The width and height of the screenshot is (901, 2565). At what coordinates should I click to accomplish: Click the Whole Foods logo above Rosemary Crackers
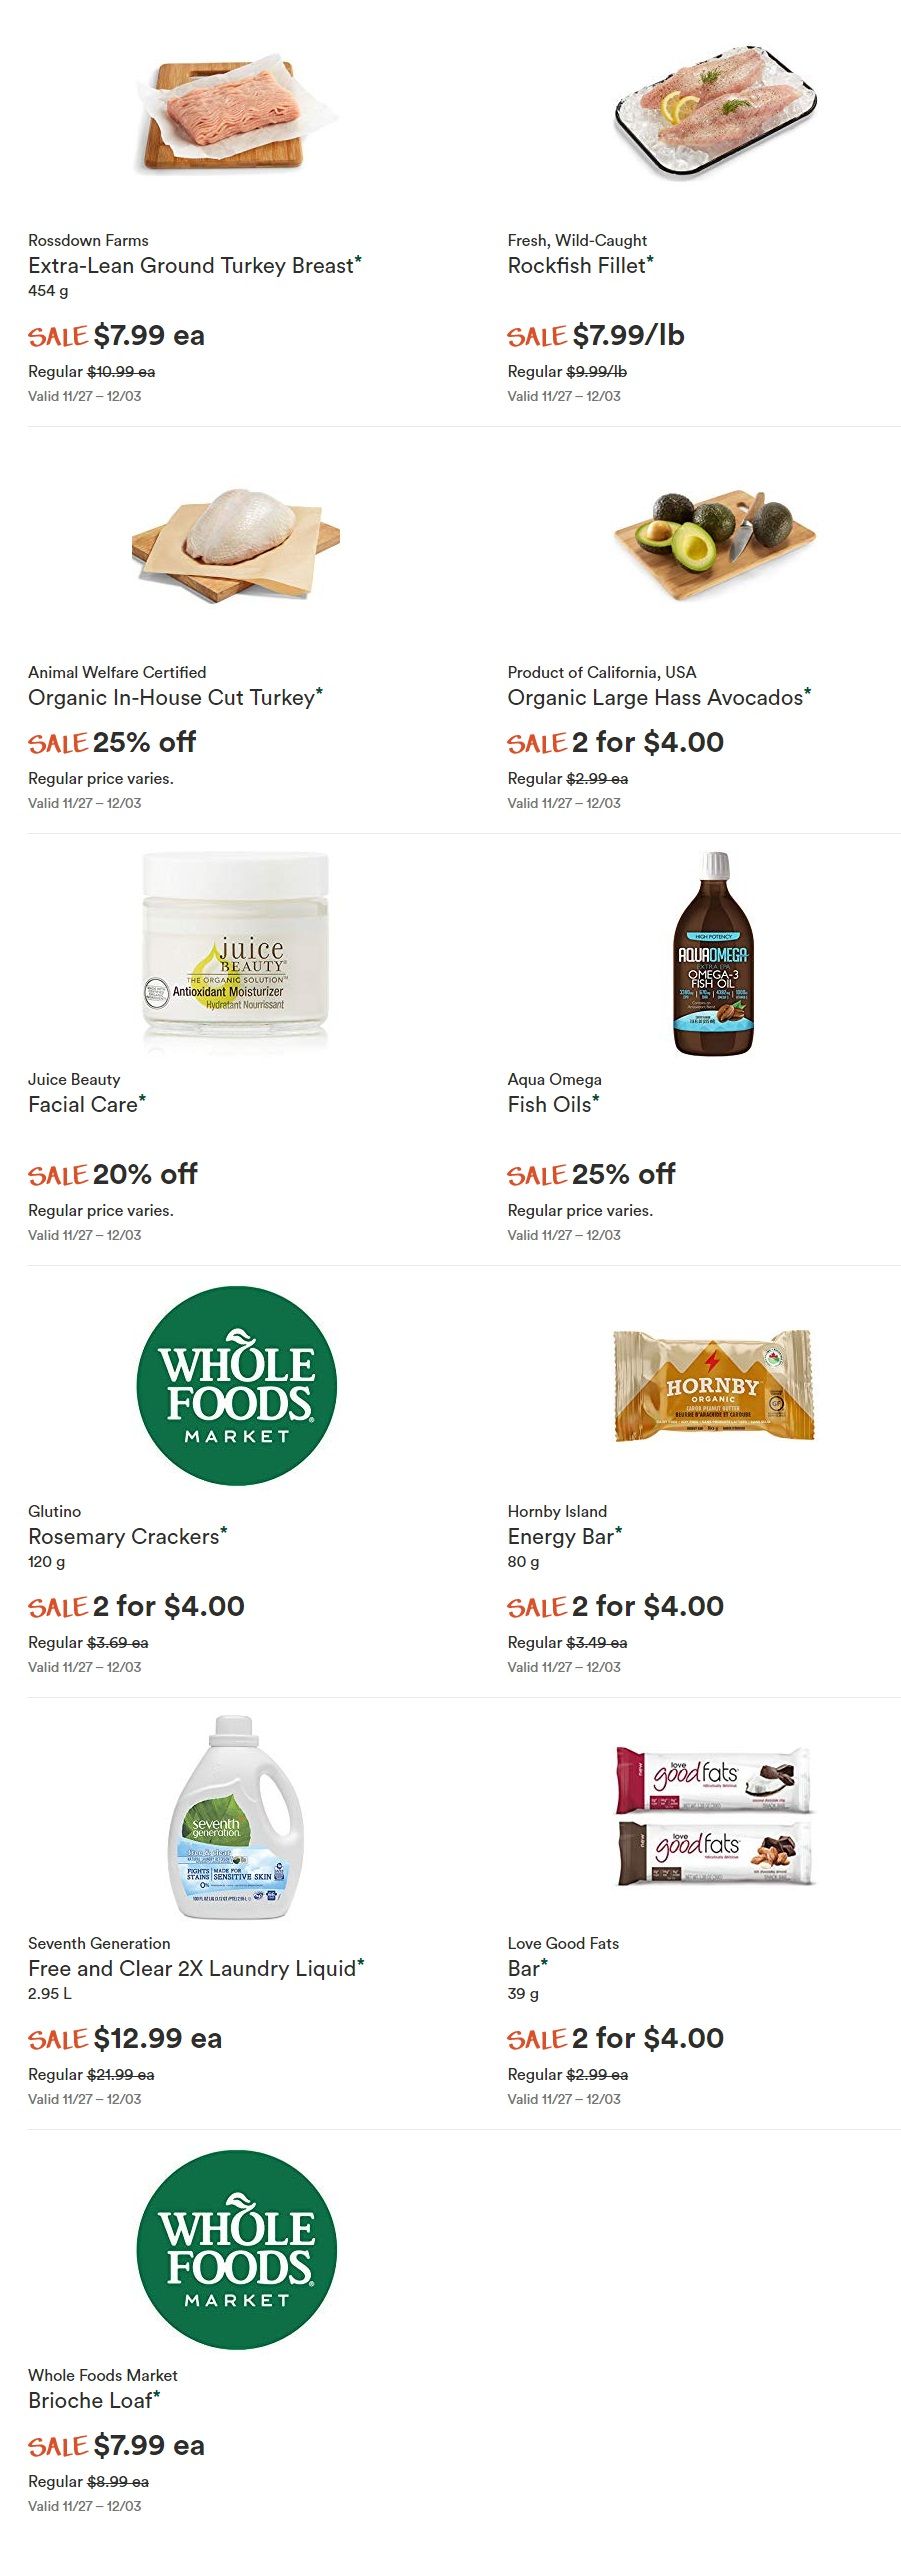[x=236, y=1386]
